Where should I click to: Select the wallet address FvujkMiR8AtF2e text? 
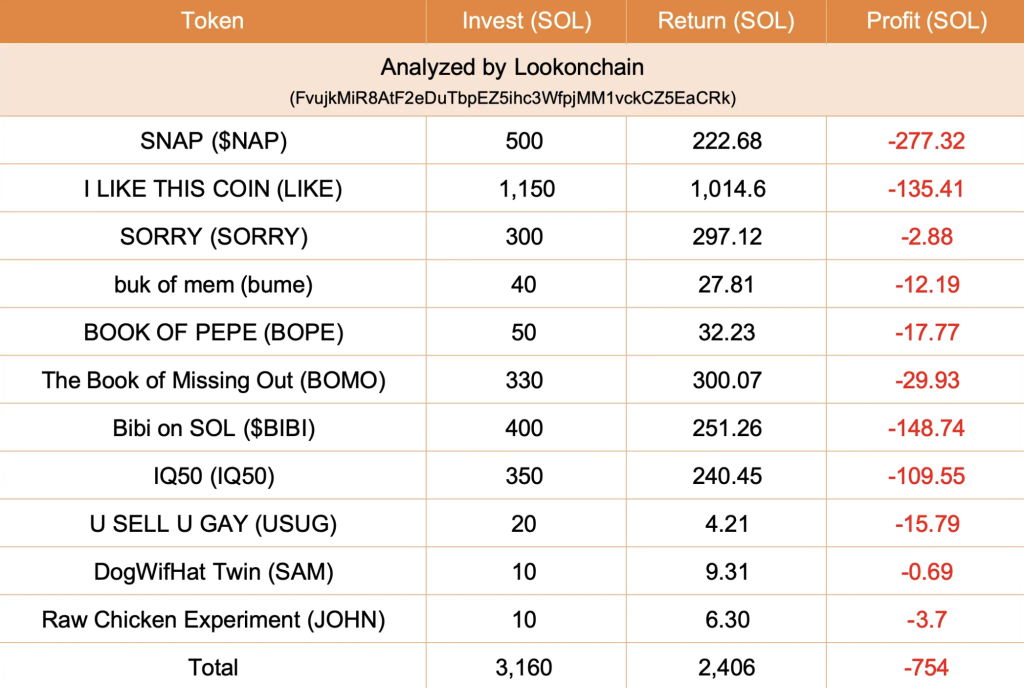tap(513, 99)
